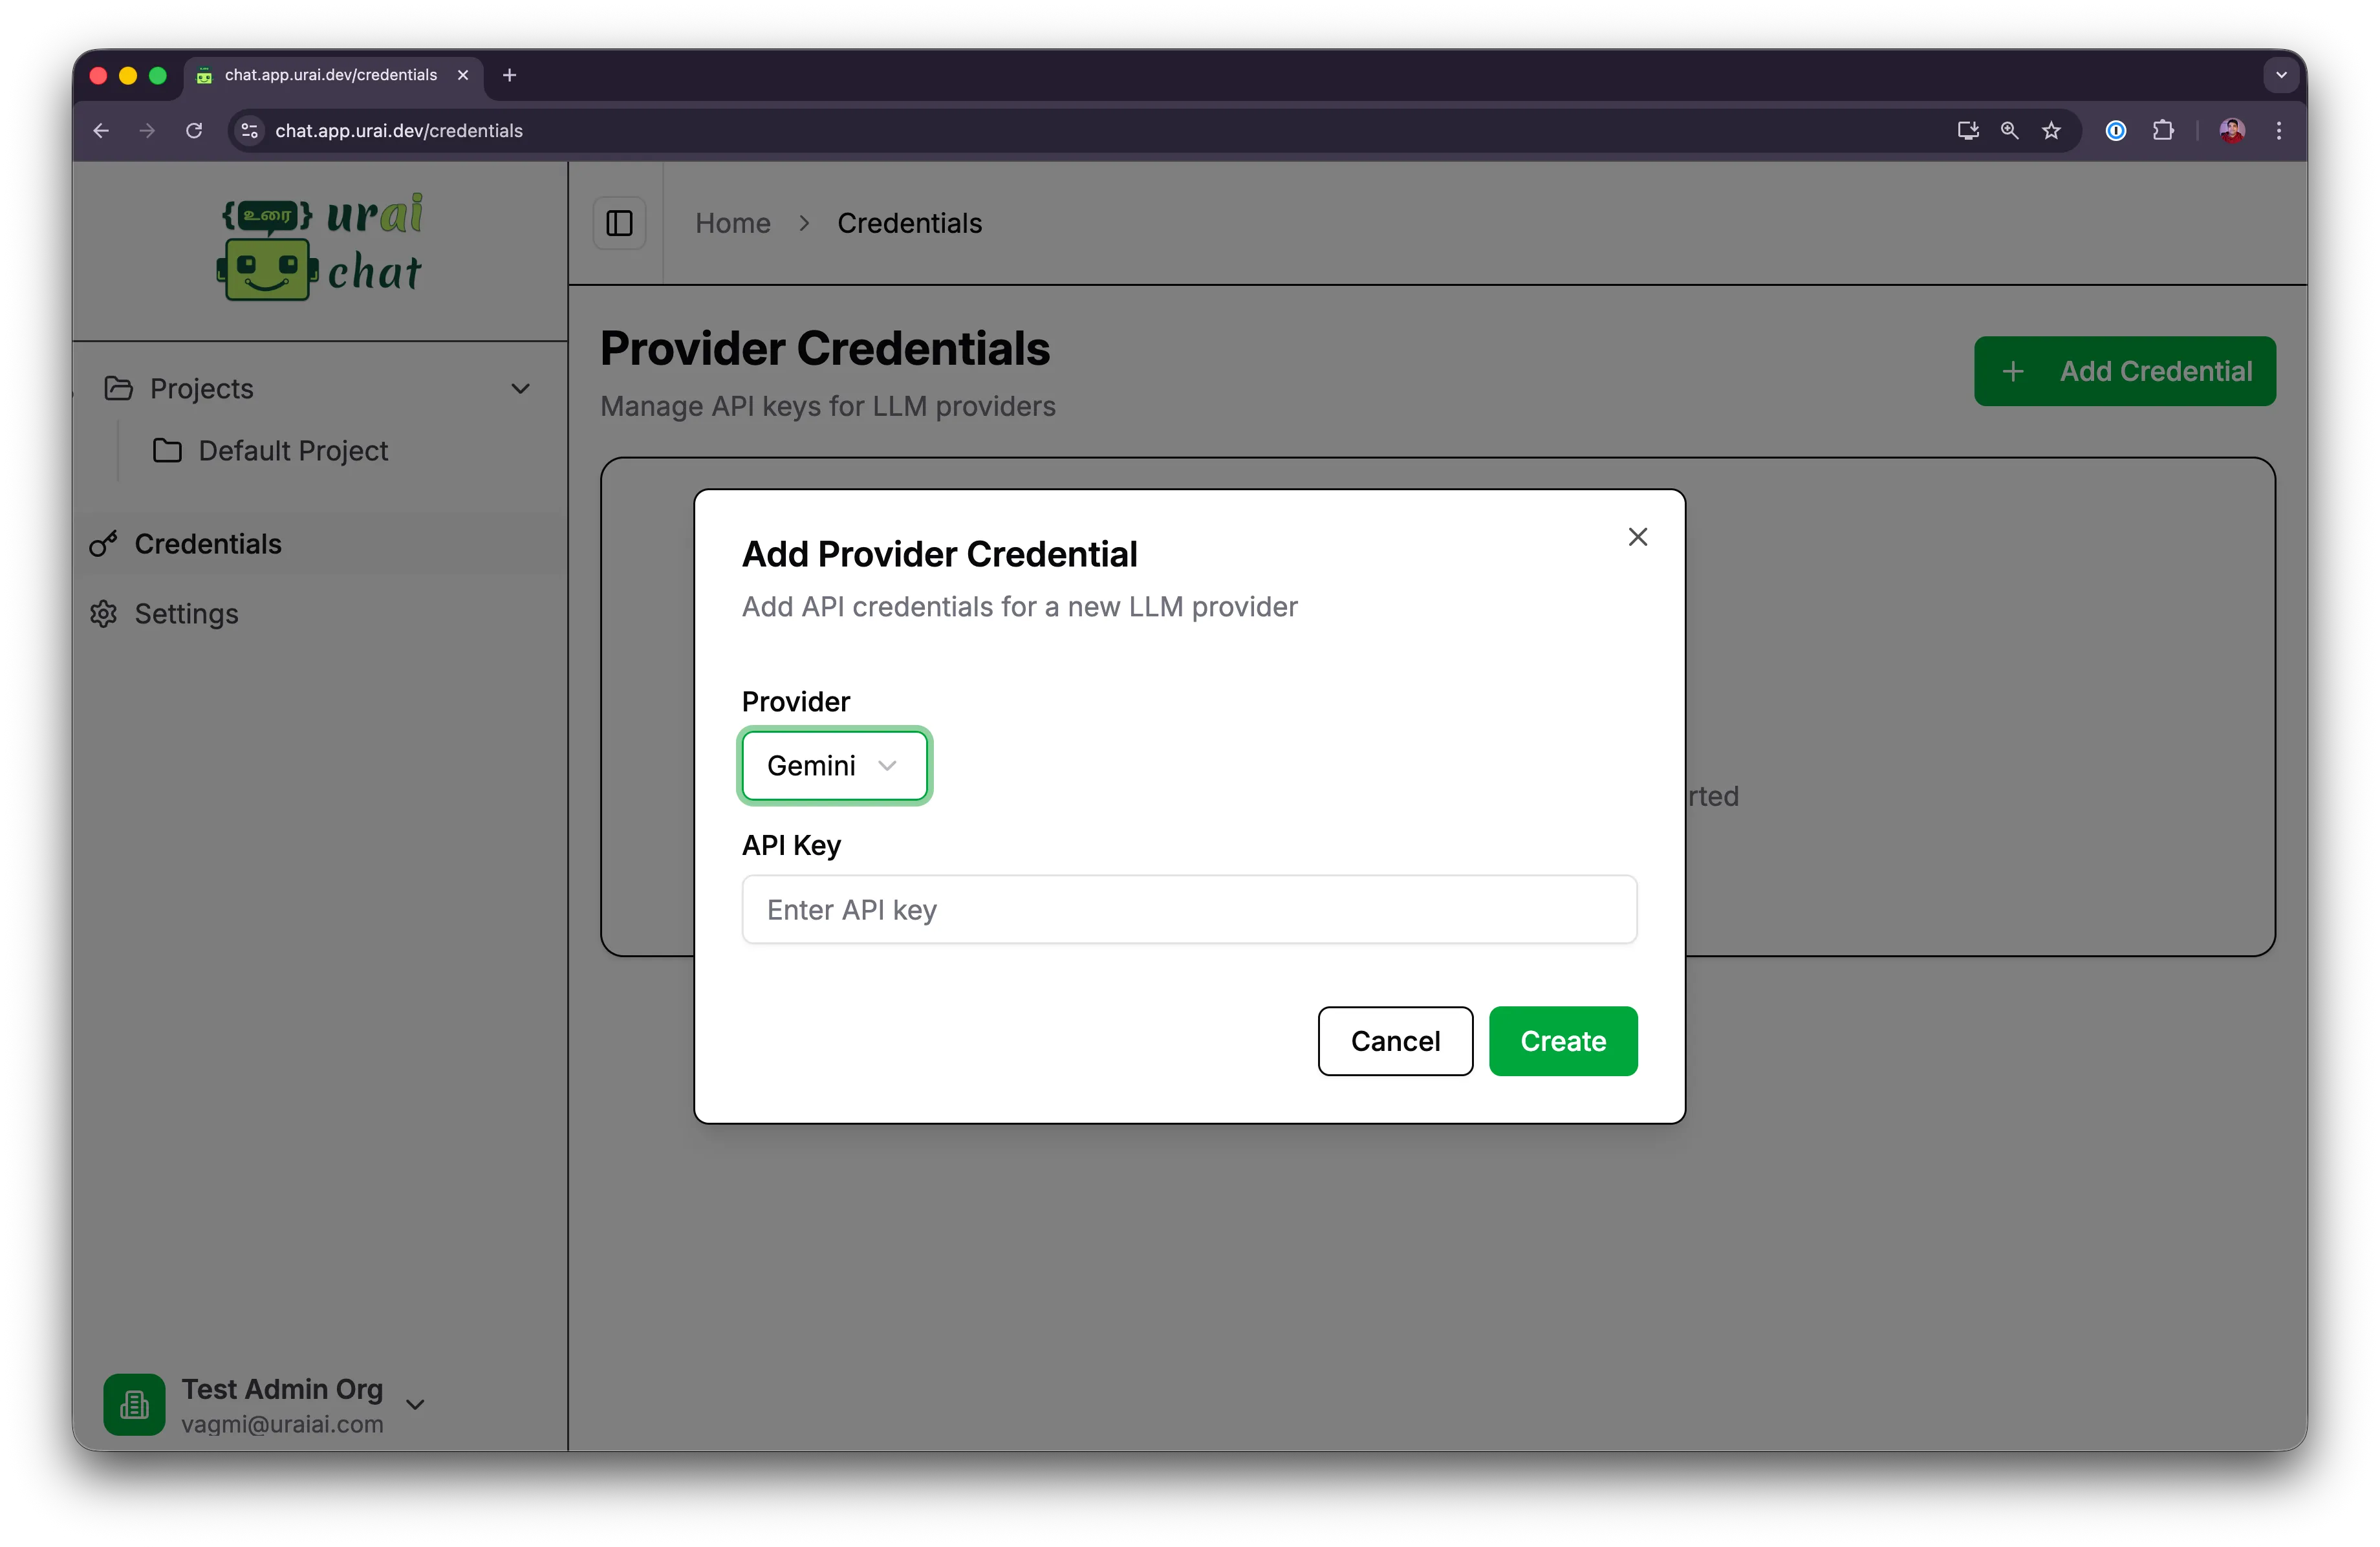Open the Extensions puzzle icon

tap(2163, 130)
